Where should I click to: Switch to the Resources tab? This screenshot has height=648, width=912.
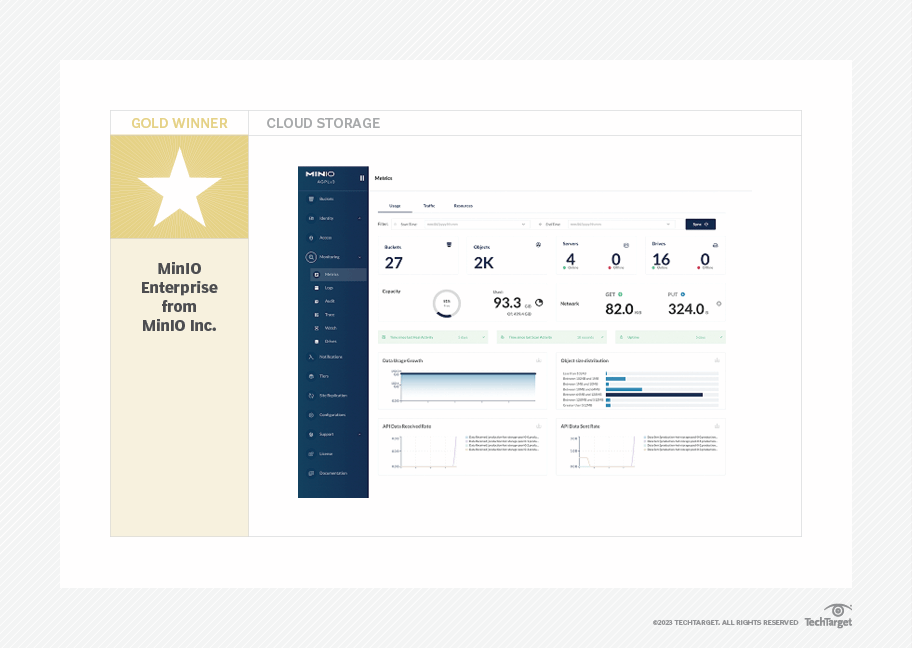[463, 205]
